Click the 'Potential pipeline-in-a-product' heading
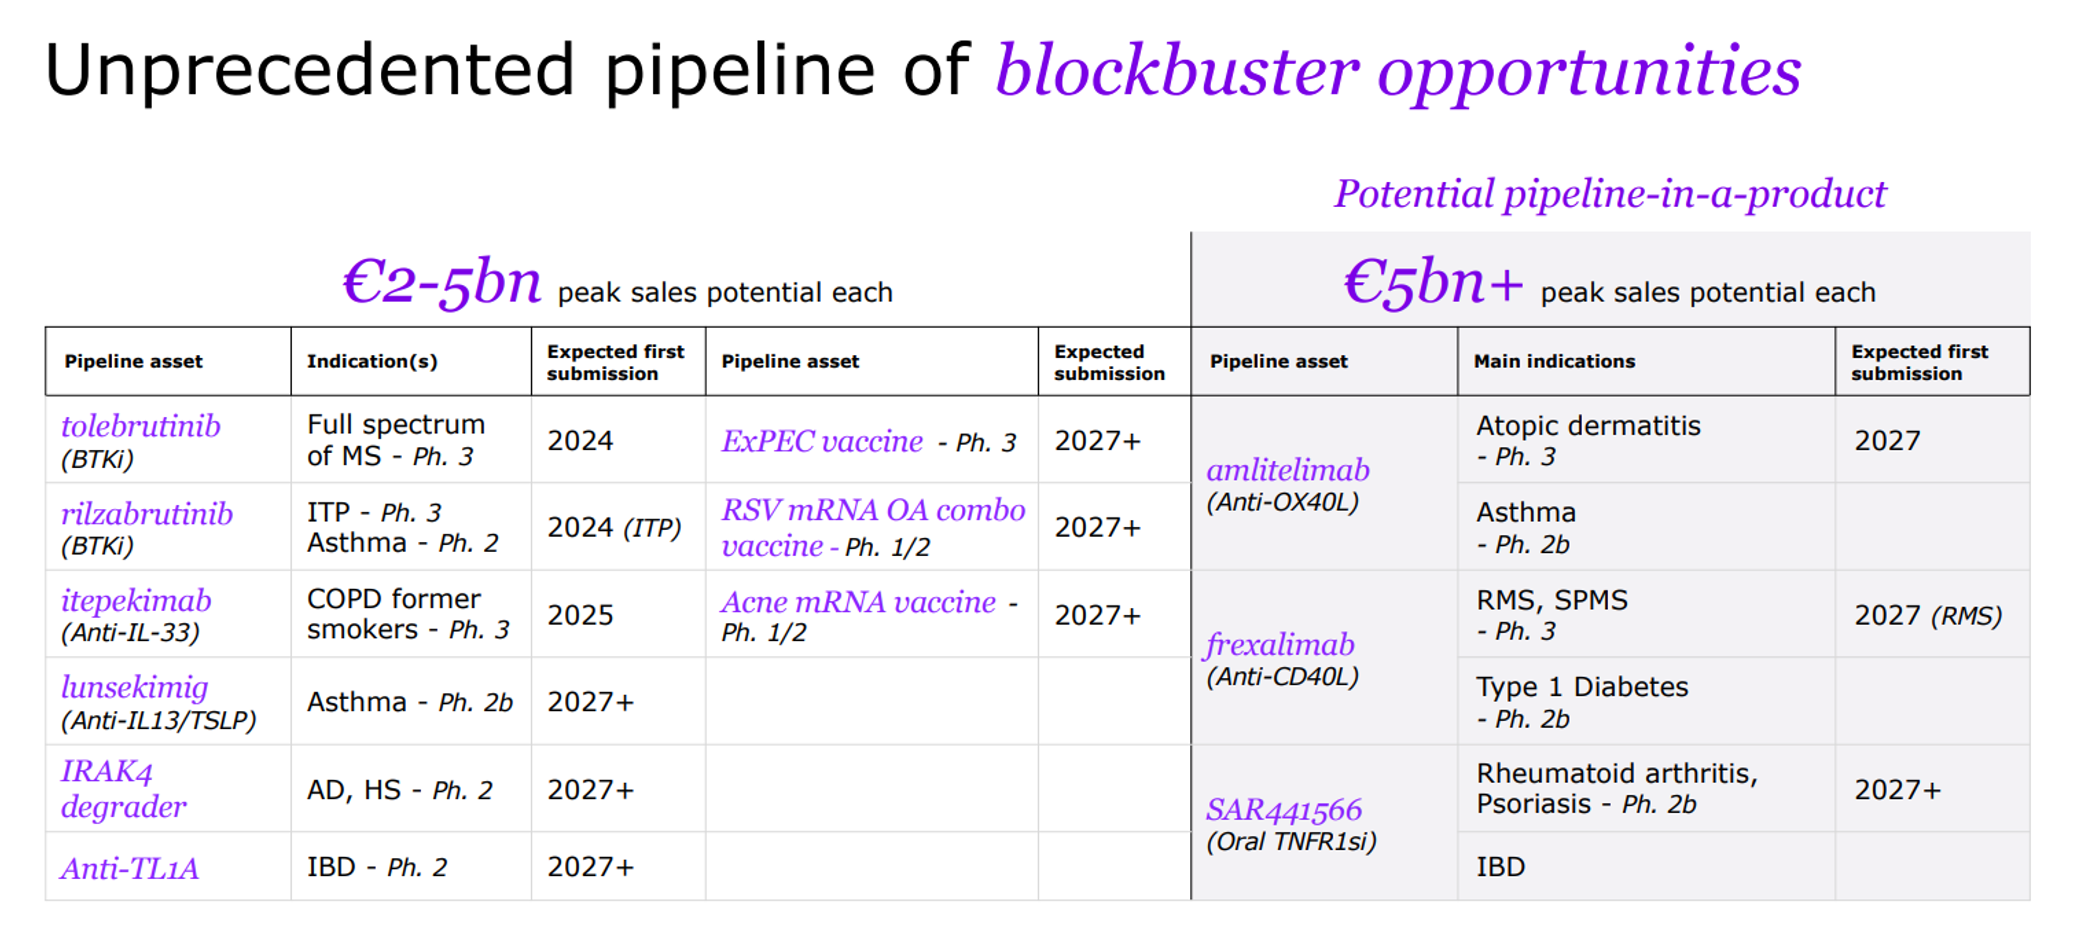This screenshot has height=945, width=2077. 1610,194
